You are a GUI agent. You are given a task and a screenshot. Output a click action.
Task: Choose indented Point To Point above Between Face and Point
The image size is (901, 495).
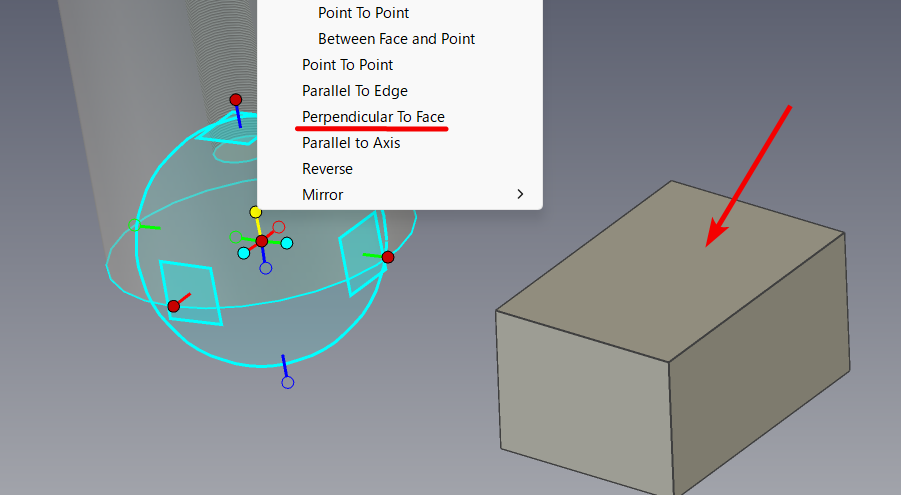pos(363,13)
